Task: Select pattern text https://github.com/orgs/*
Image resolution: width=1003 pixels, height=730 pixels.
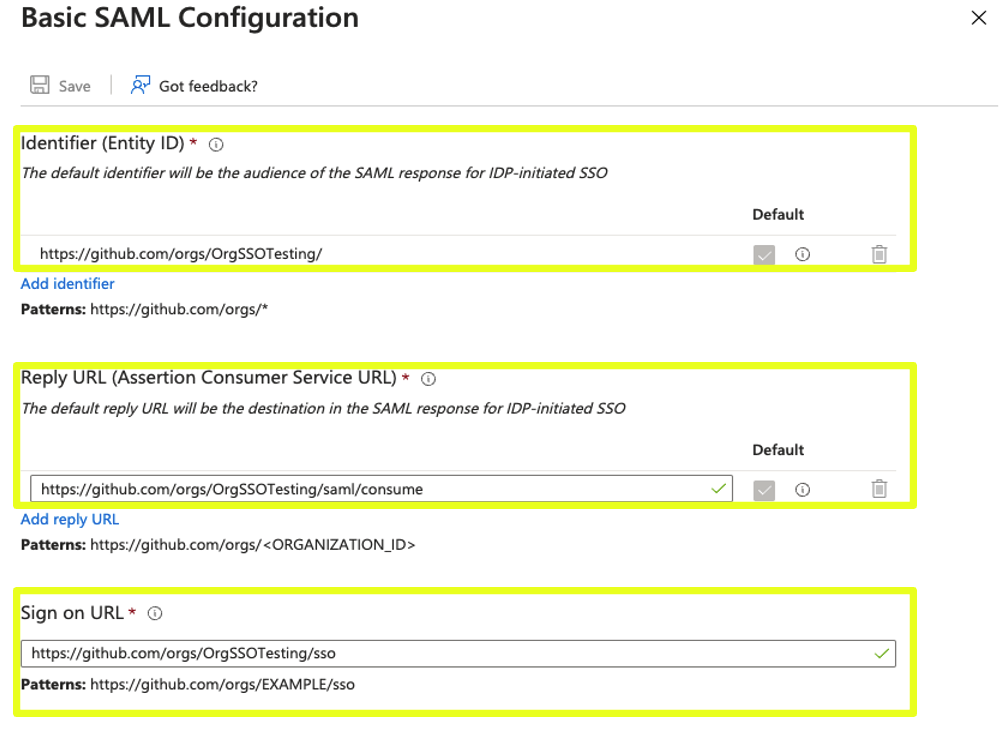Action: [x=178, y=310]
